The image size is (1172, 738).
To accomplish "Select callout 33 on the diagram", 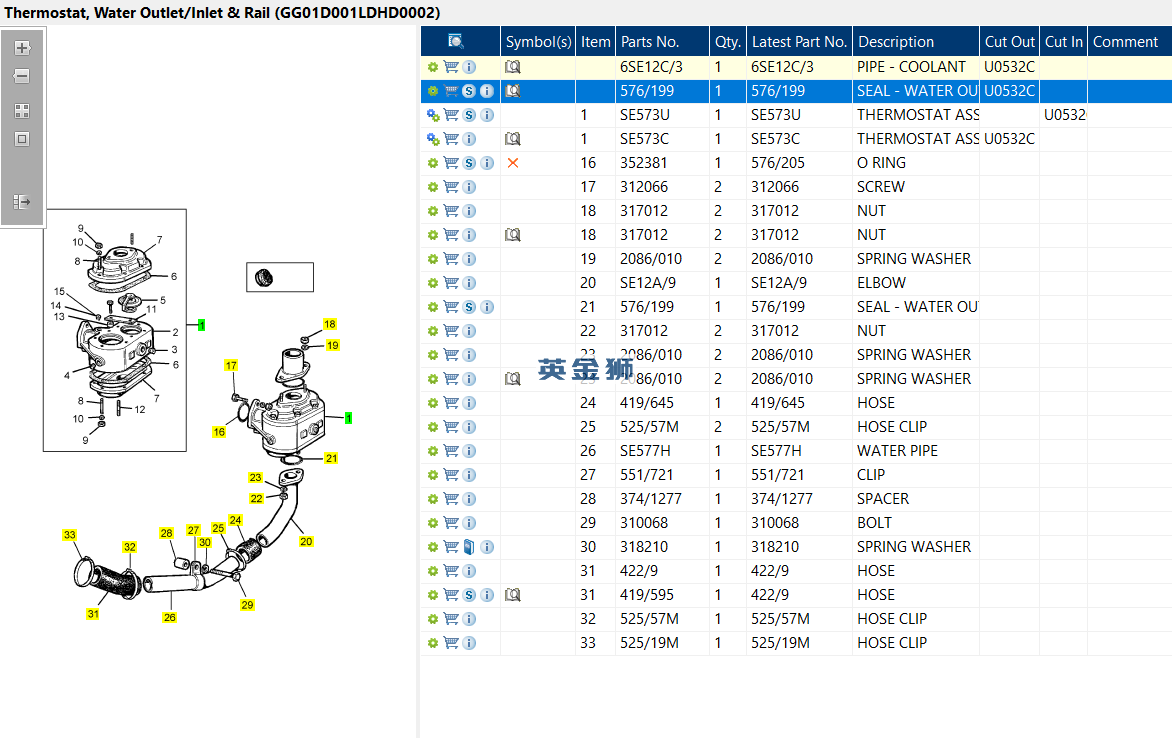I will [70, 535].
